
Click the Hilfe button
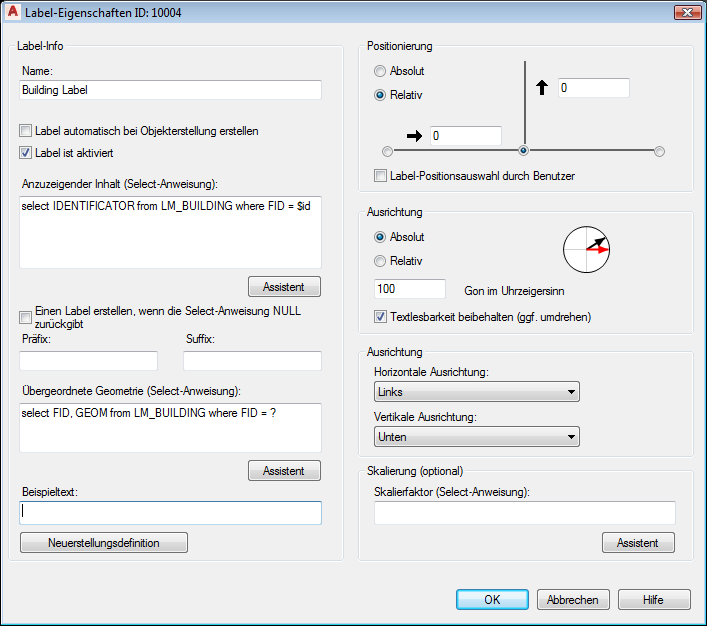[654, 599]
